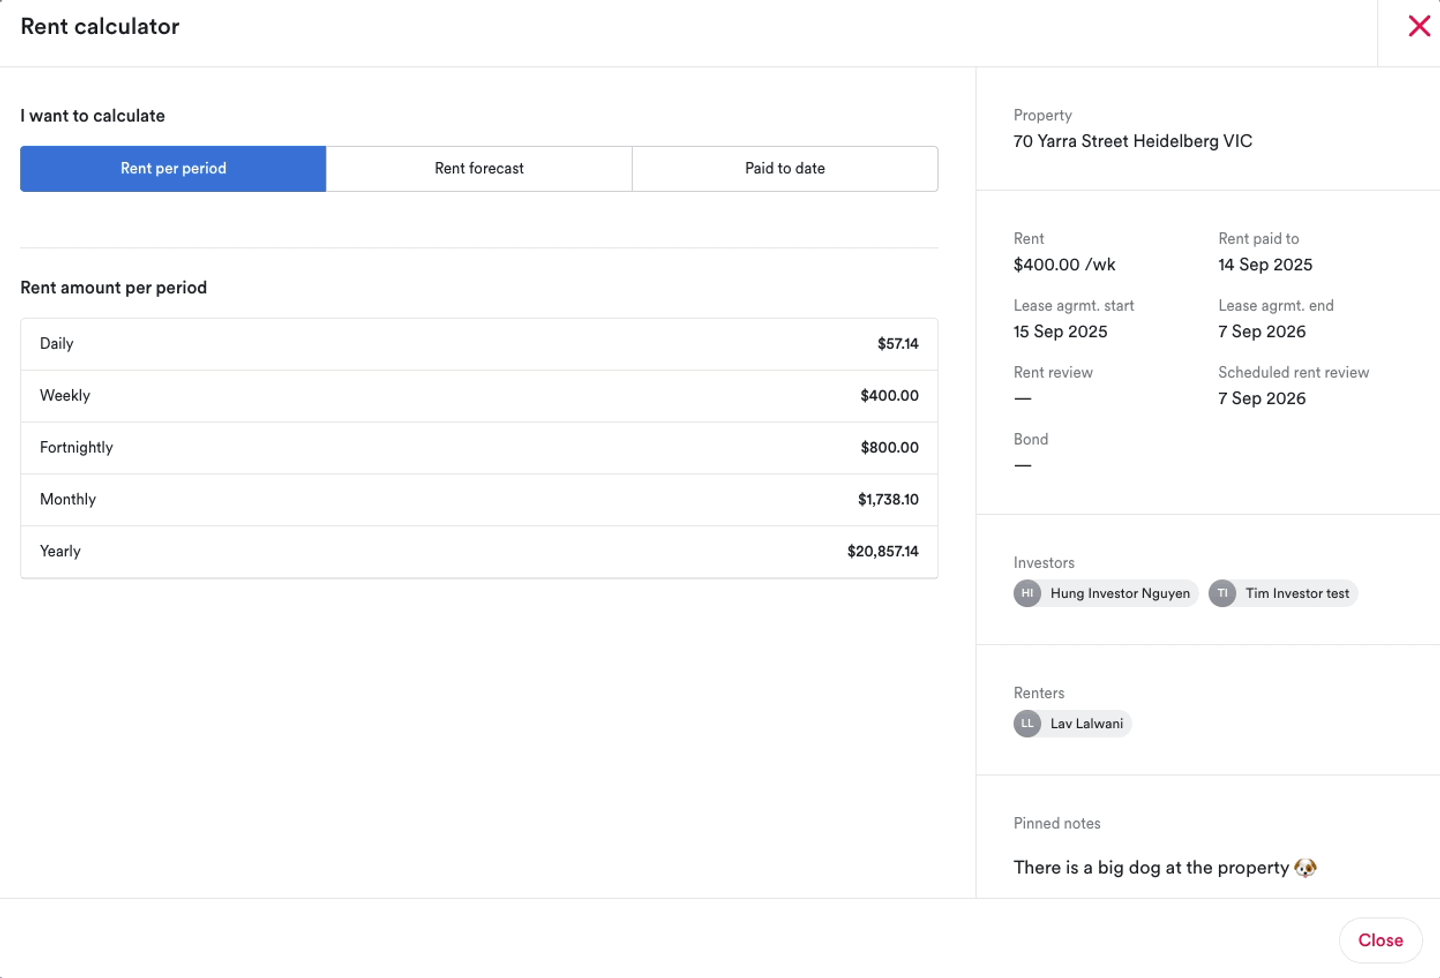Click the $20,857.14 yearly amount
The image size is (1440, 978).
coord(883,551)
